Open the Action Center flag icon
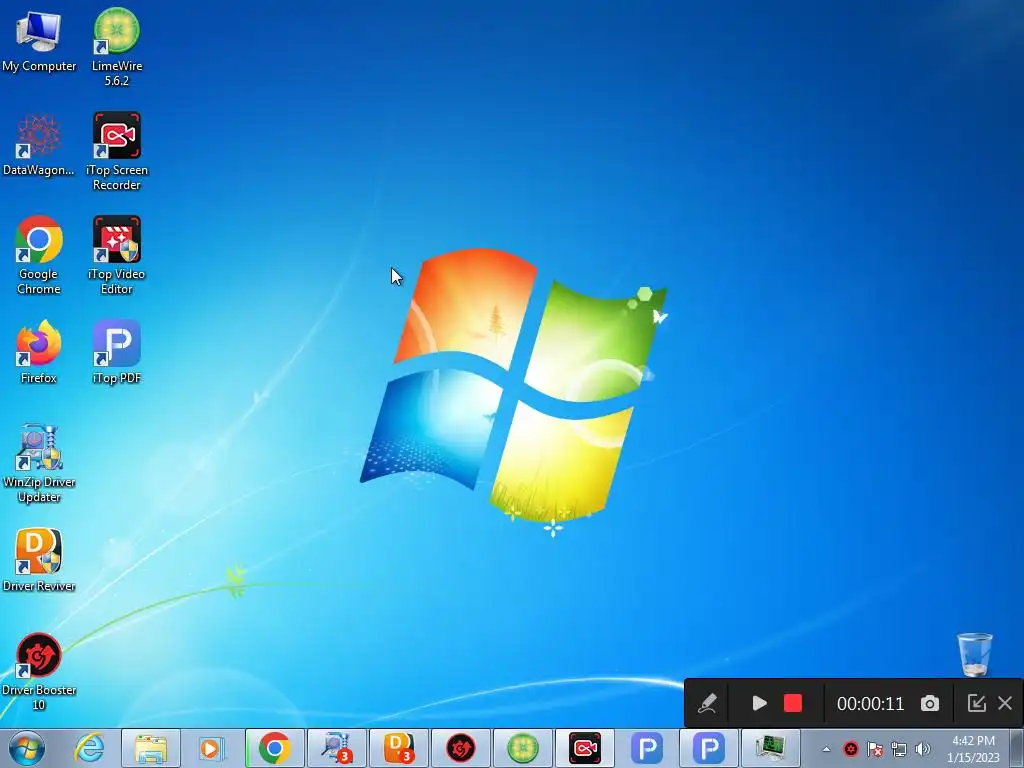Screen dimensions: 1024x768 click(x=875, y=749)
